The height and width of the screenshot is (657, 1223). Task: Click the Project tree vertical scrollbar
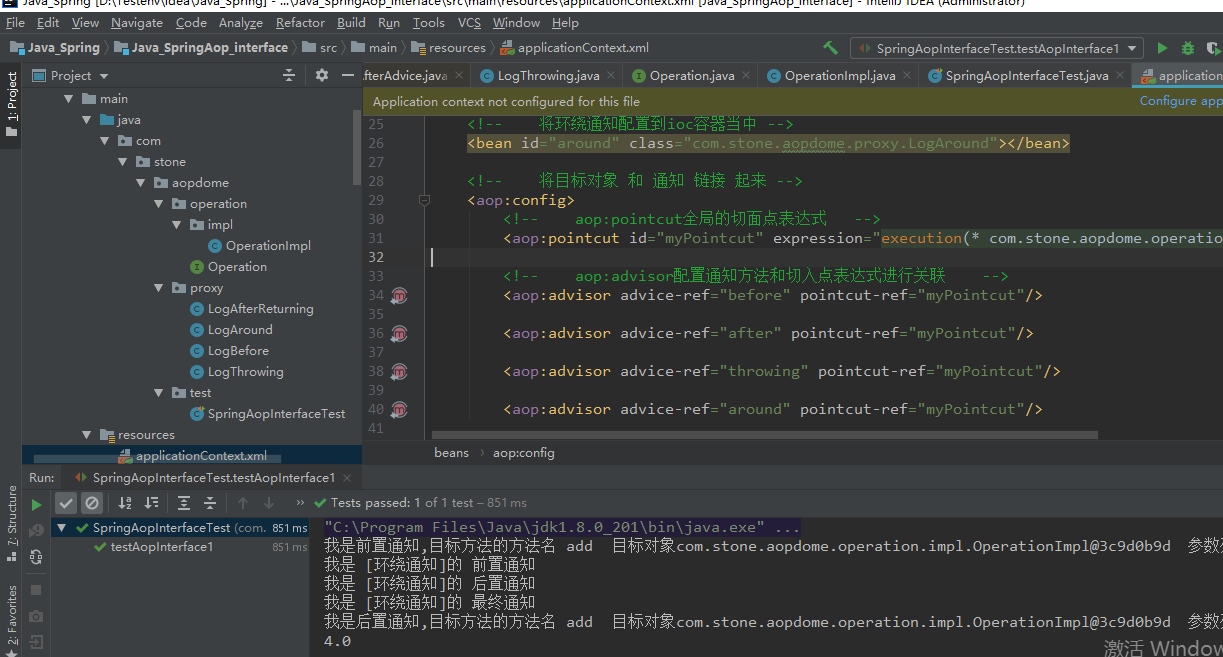tap(357, 147)
